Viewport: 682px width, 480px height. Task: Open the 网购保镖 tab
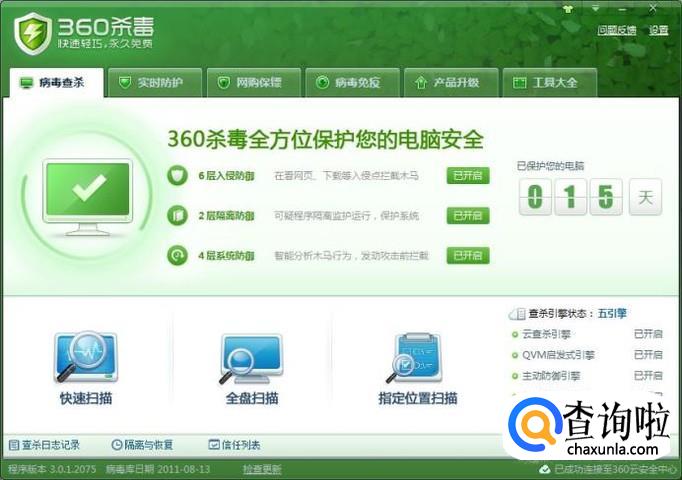(254, 82)
